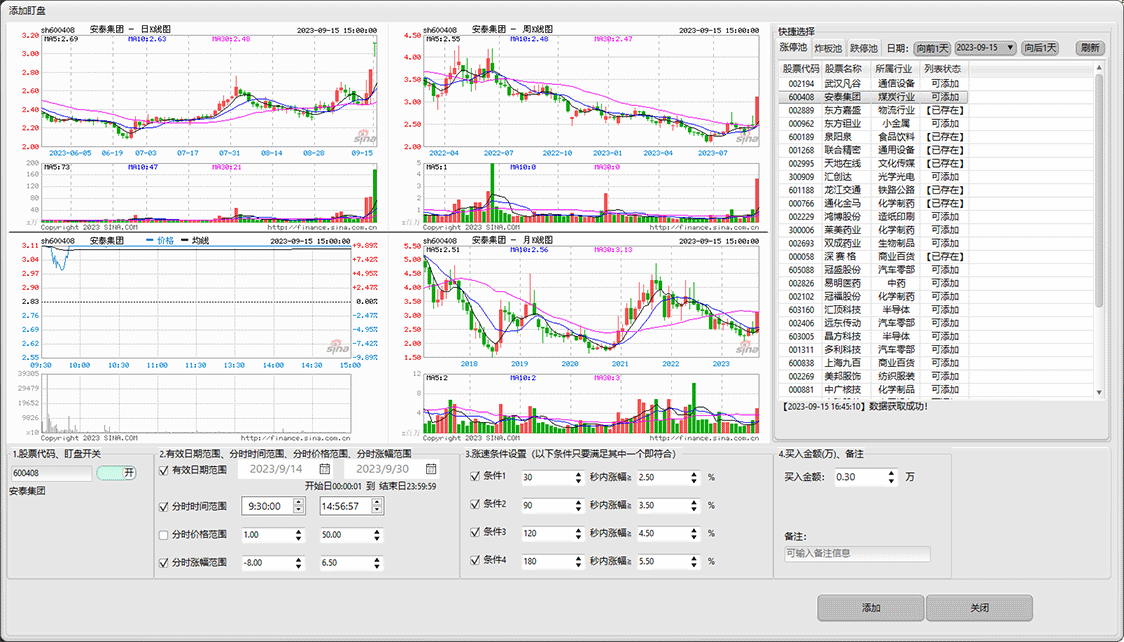Viewport: 1124px width, 642px height.
Task: Increase the 条件1 seconds value
Action: 579,474
